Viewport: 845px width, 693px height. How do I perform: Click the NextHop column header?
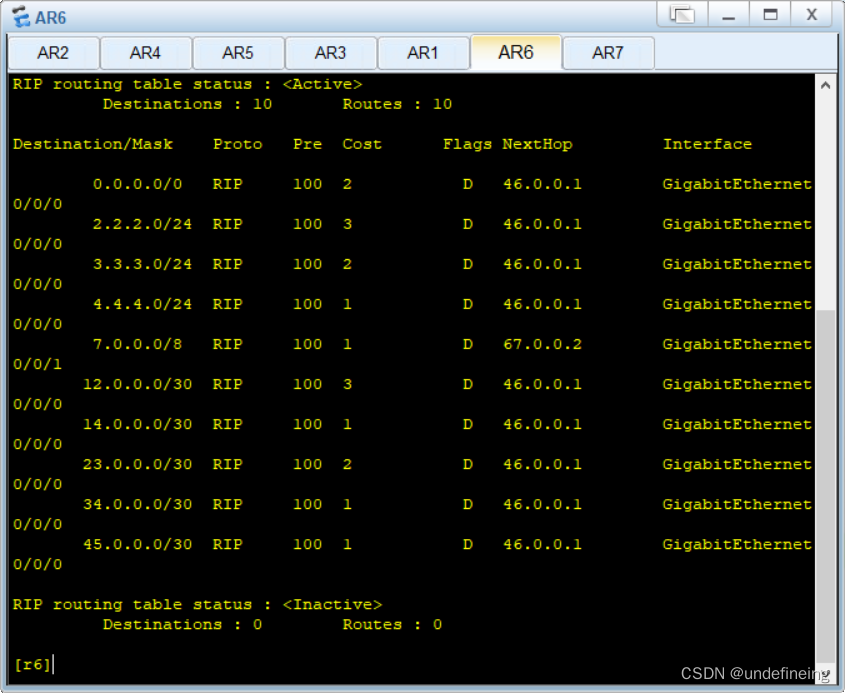click(537, 144)
